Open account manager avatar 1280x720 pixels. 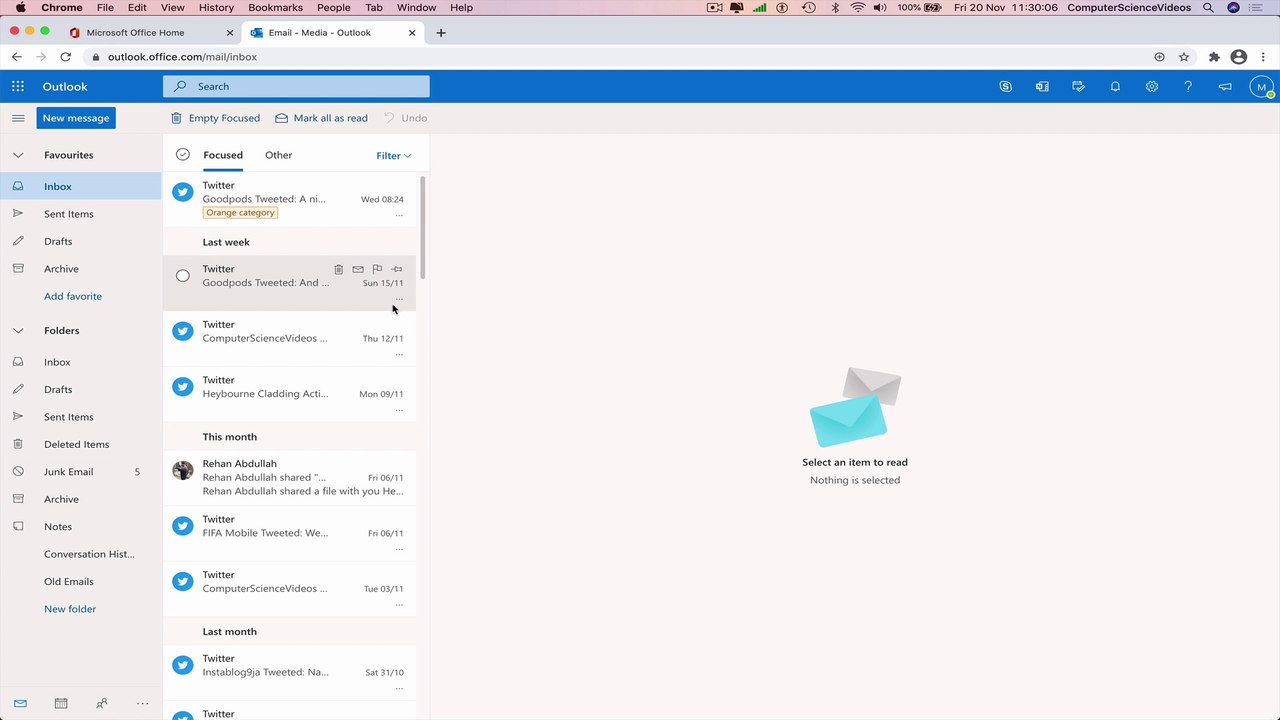pyautogui.click(x=1260, y=87)
